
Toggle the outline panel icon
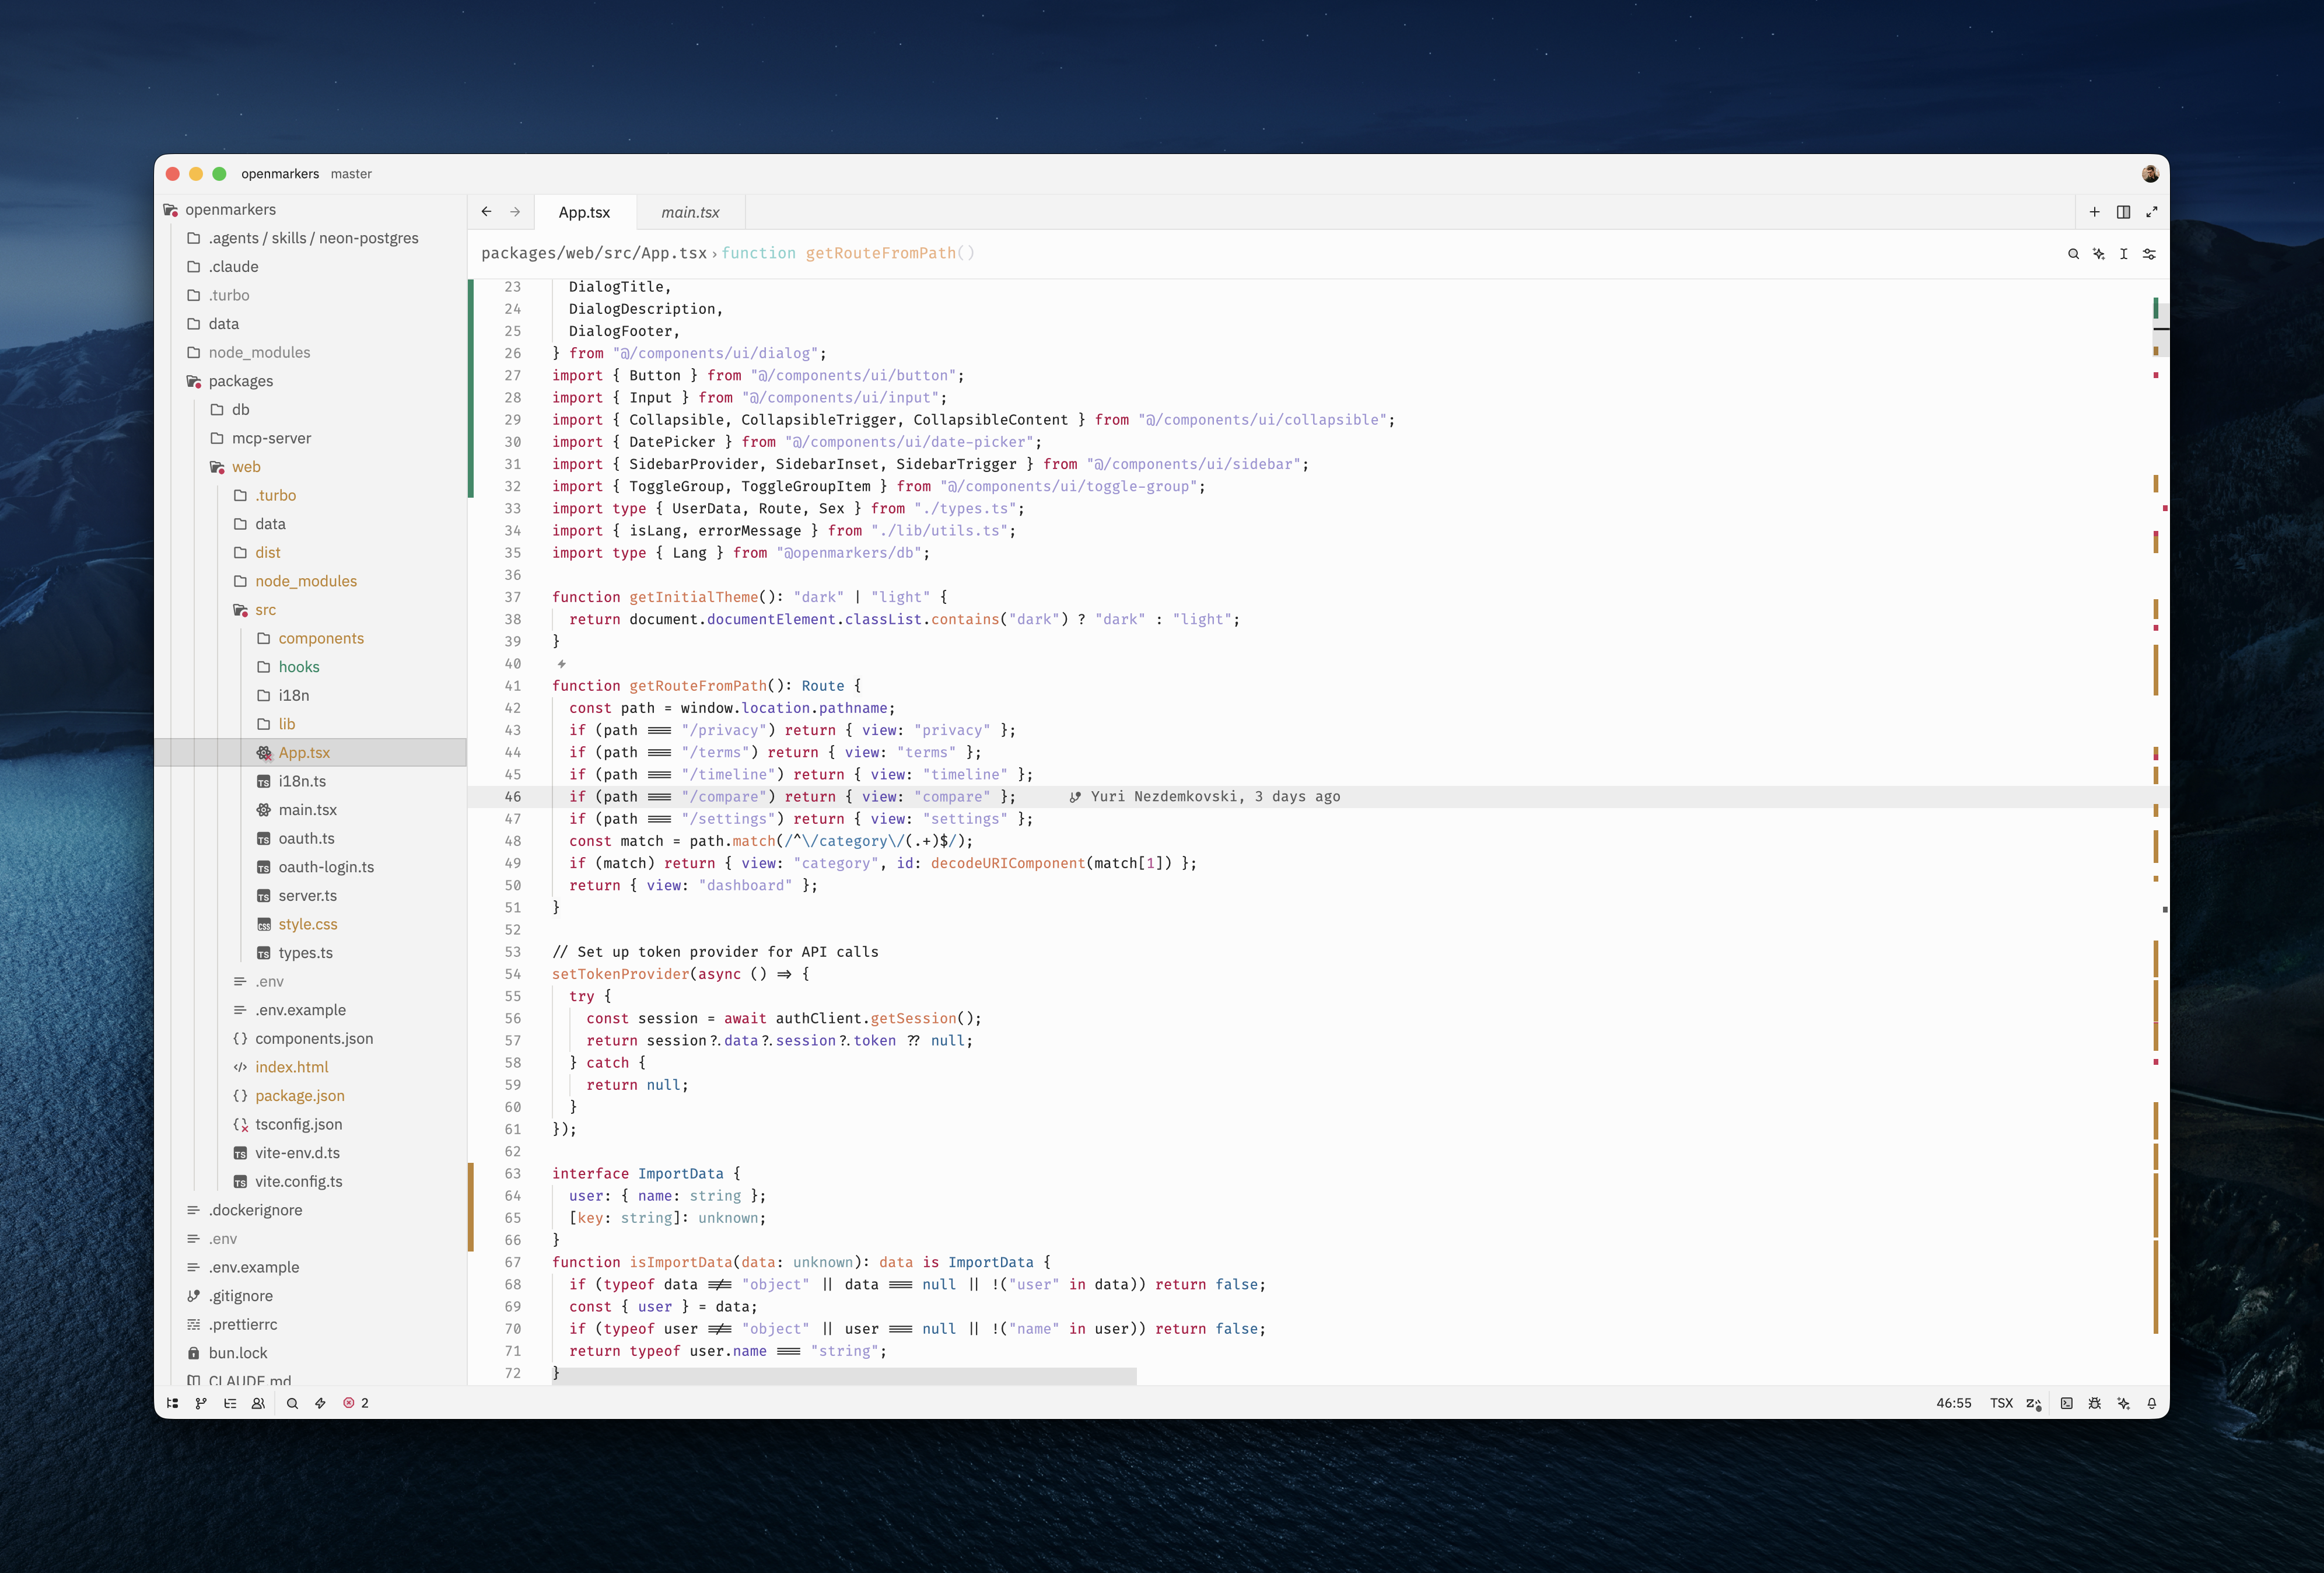coord(230,1403)
